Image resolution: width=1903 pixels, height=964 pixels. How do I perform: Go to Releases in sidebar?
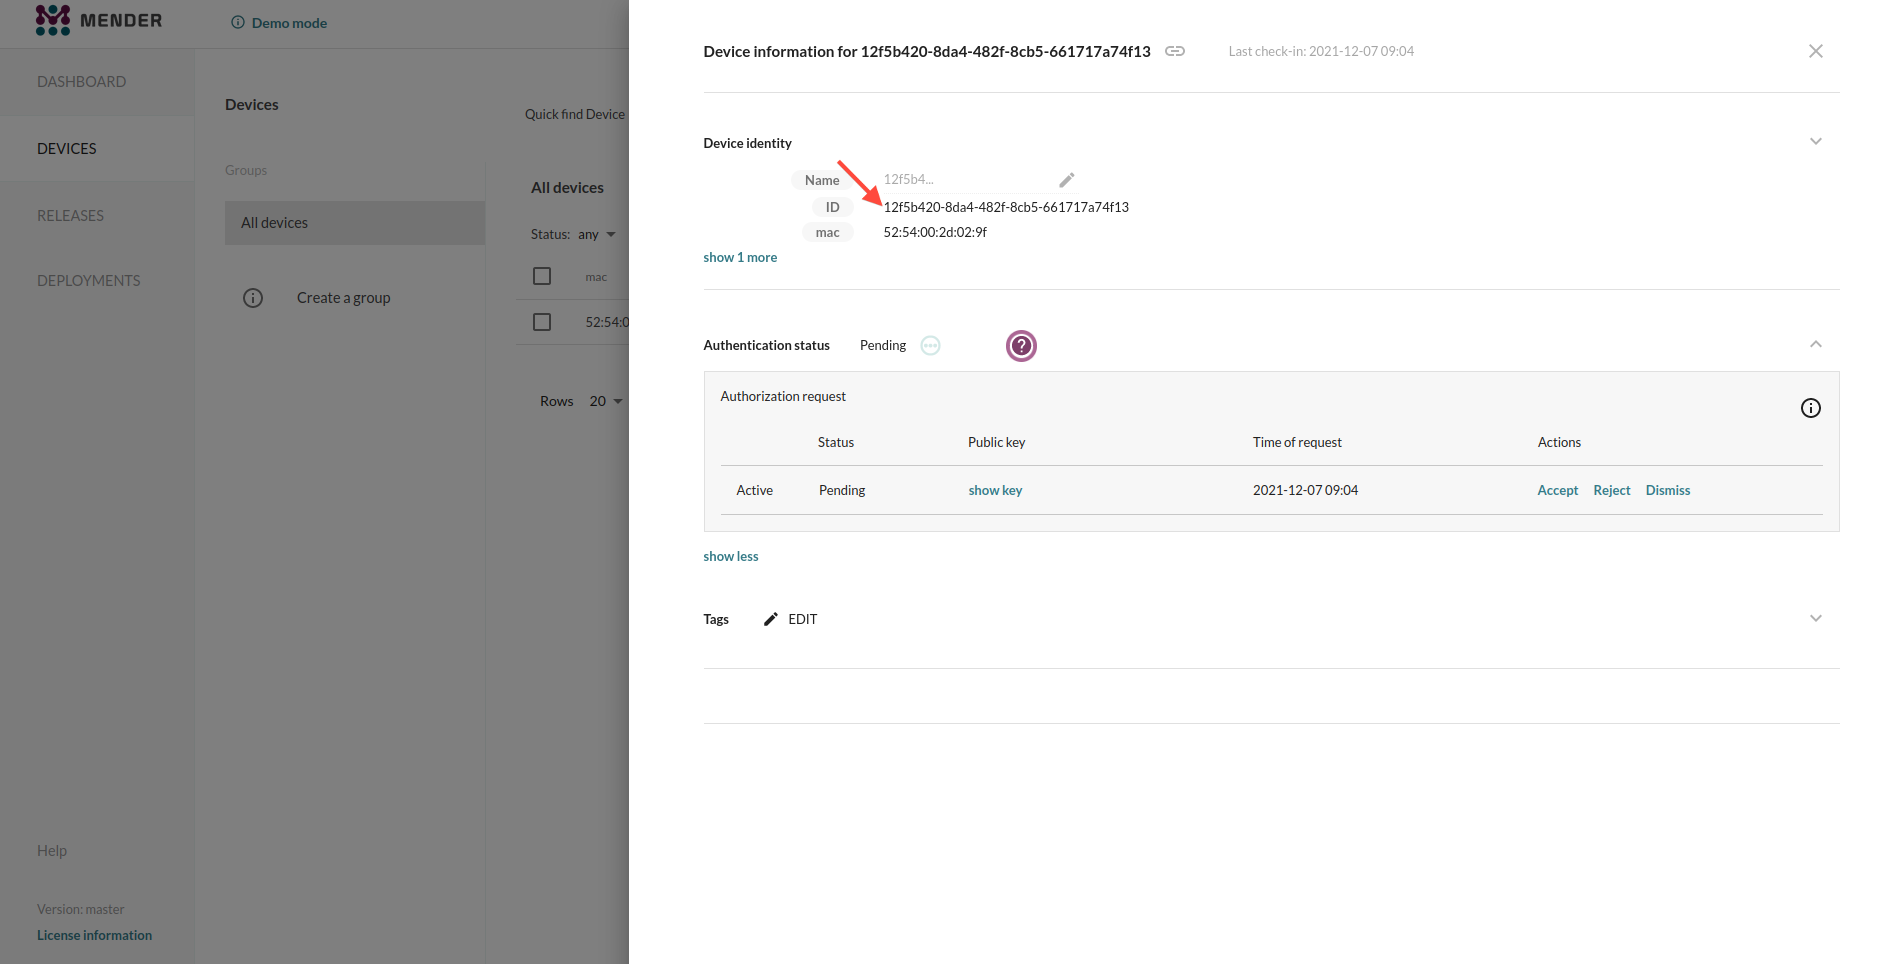[x=70, y=215]
